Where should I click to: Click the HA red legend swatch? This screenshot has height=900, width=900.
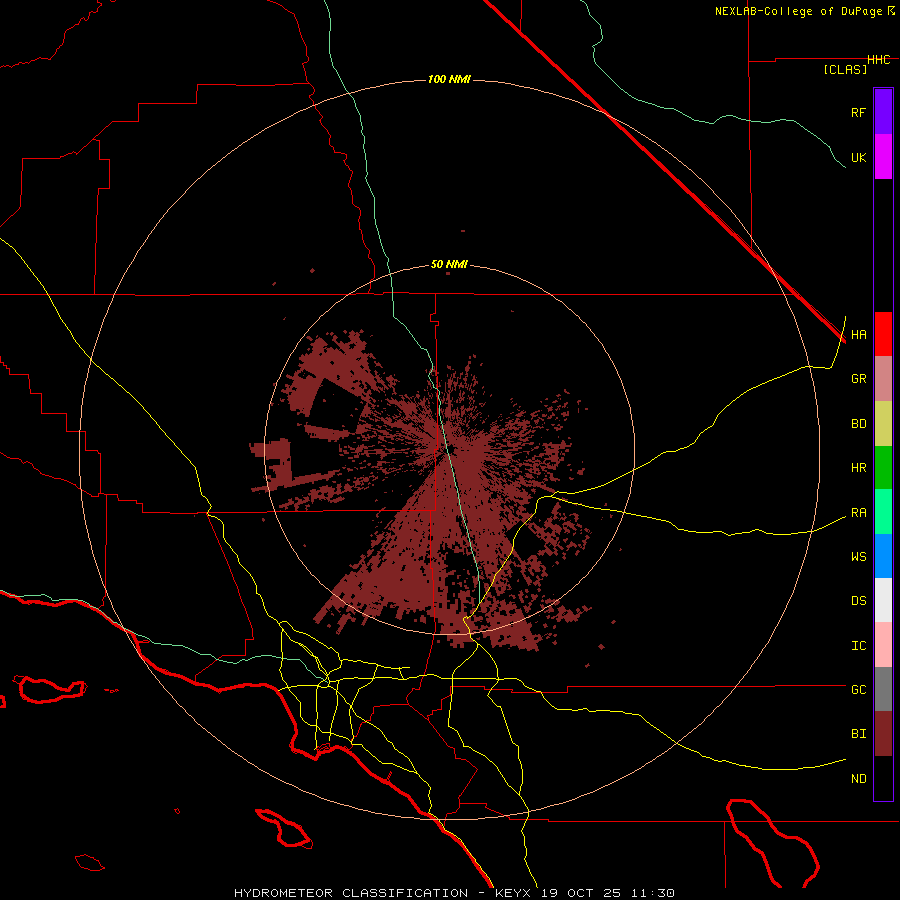(x=883, y=334)
